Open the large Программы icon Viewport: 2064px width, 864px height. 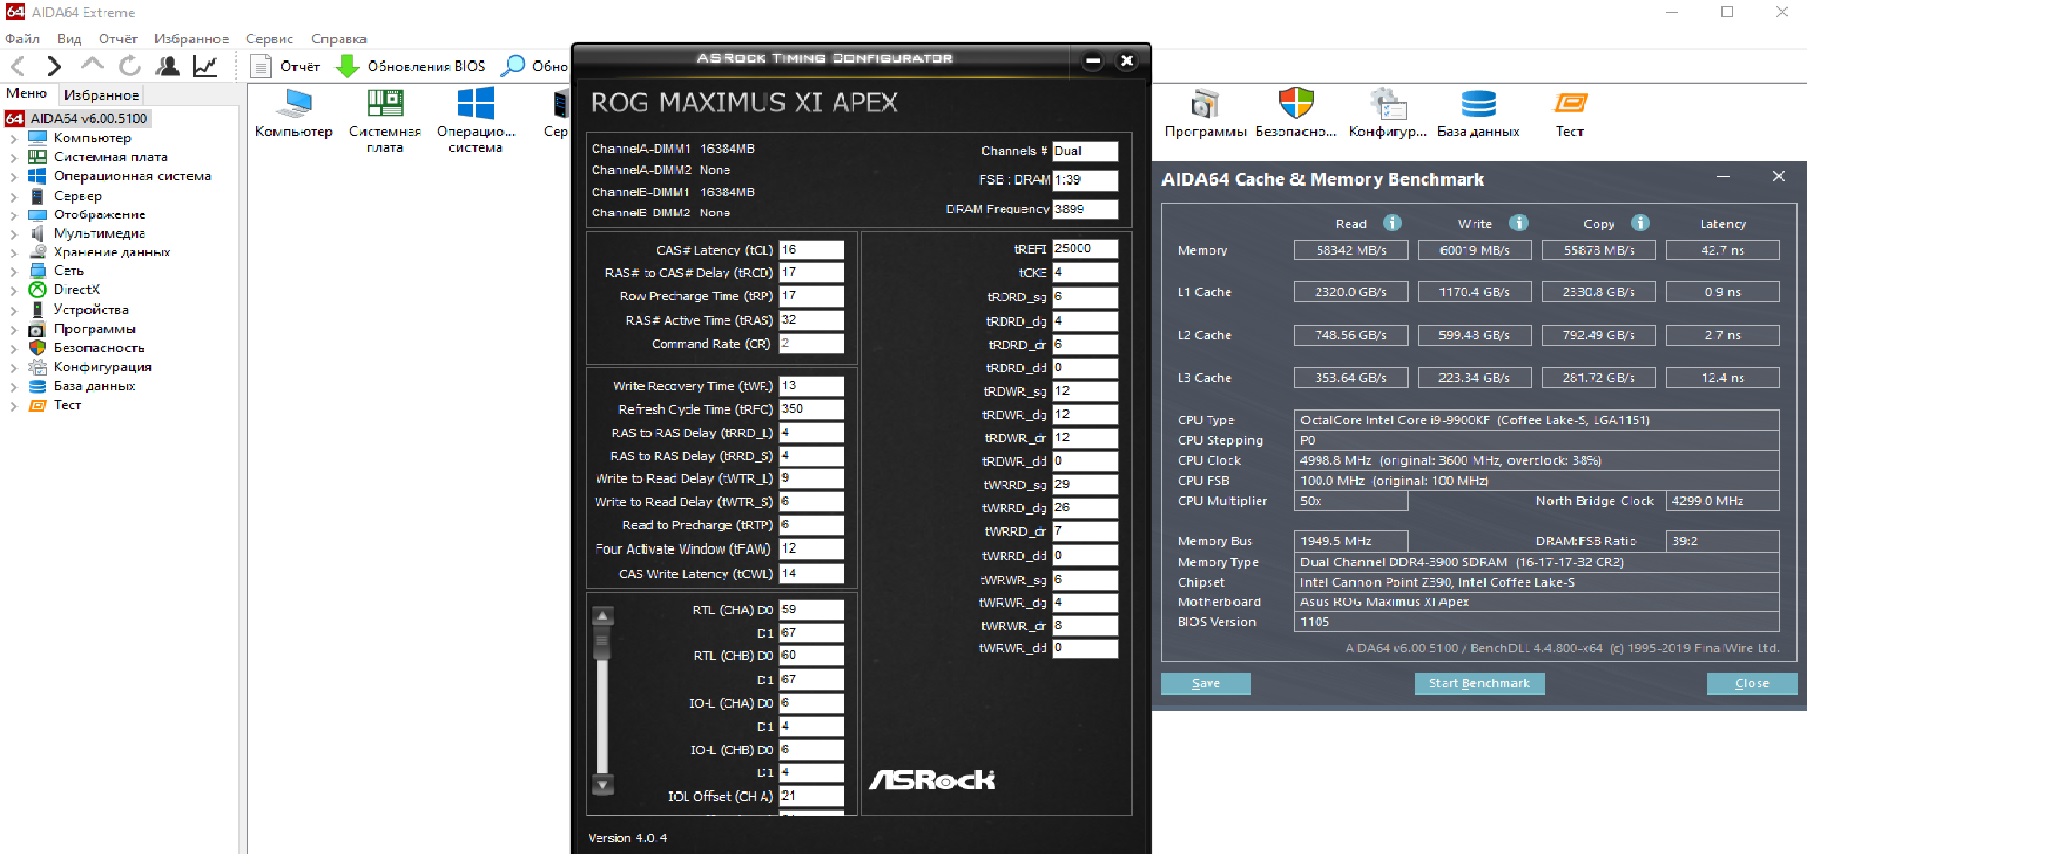click(x=1206, y=113)
